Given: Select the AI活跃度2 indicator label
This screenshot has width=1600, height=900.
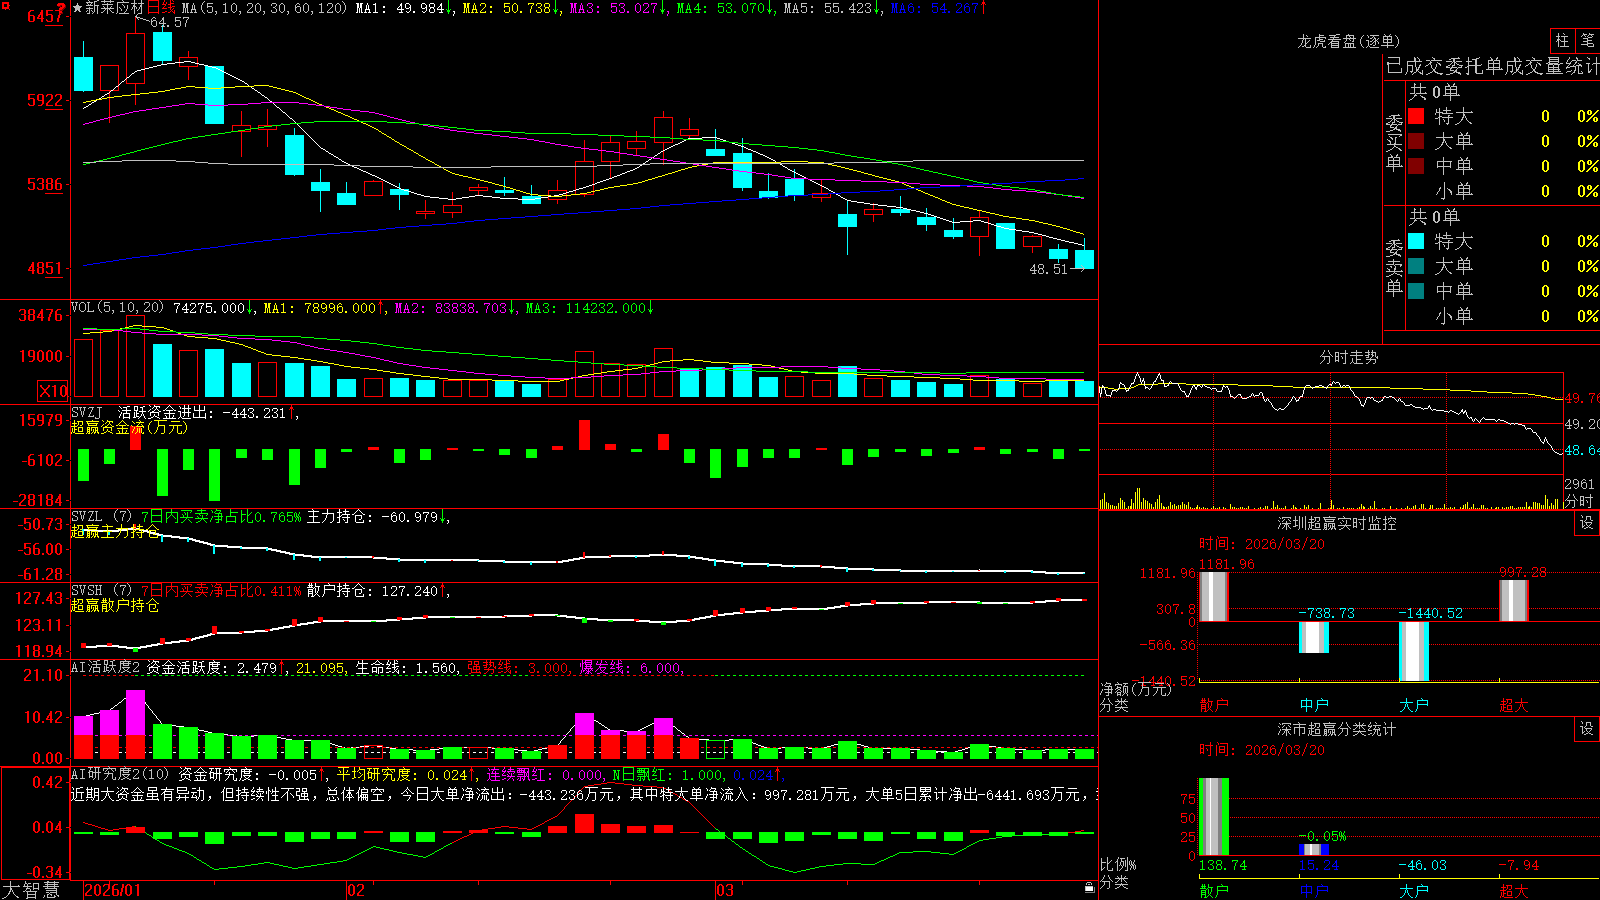Looking at the screenshot, I should click(106, 667).
